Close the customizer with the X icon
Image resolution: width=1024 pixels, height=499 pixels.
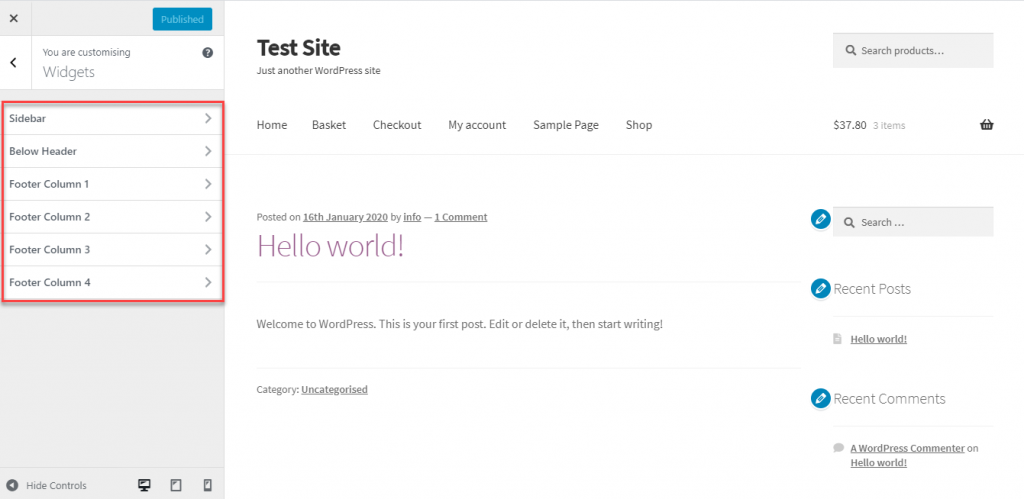[14, 18]
